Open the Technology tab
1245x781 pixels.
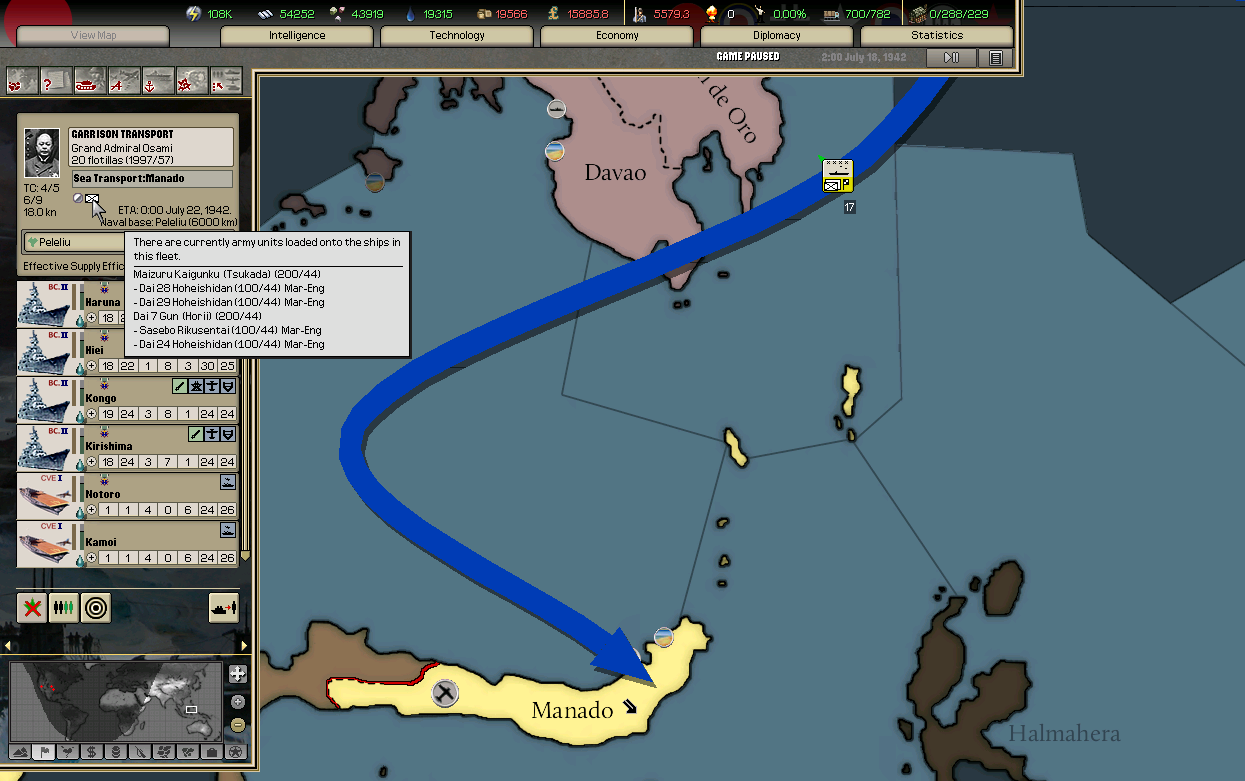tap(457, 36)
